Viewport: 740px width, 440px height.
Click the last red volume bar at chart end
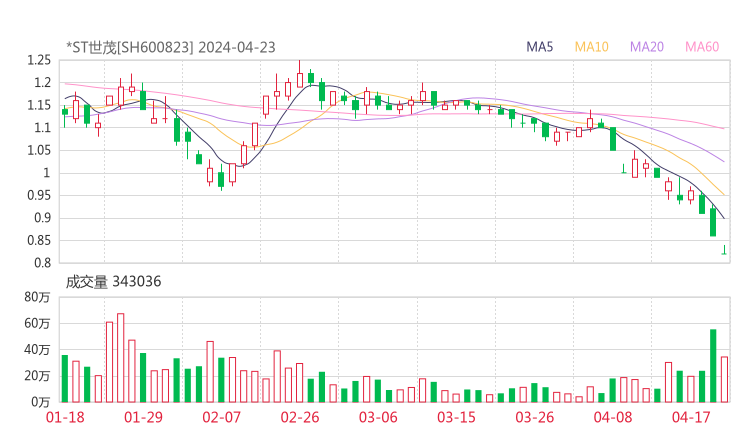tap(724, 380)
